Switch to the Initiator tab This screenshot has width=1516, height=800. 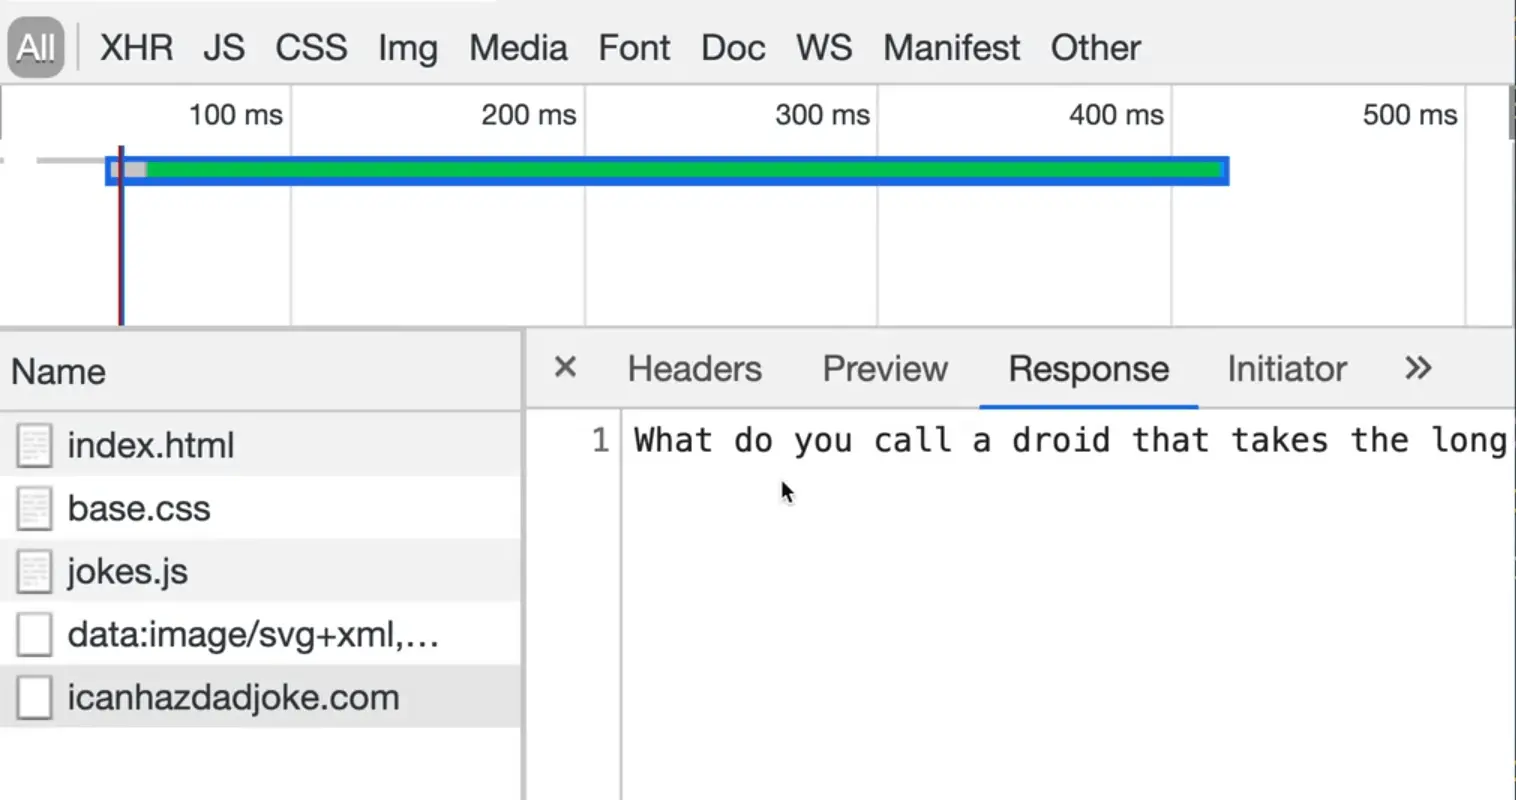pos(1286,369)
